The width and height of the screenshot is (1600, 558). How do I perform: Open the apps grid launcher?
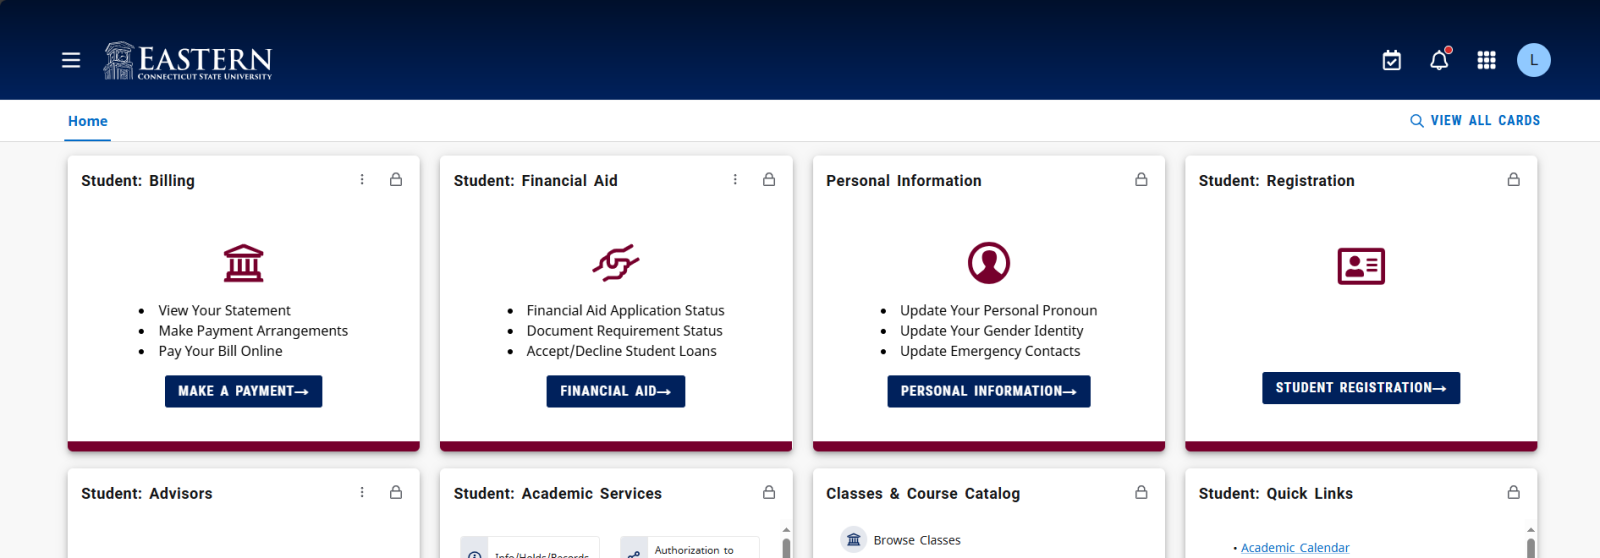tap(1486, 61)
